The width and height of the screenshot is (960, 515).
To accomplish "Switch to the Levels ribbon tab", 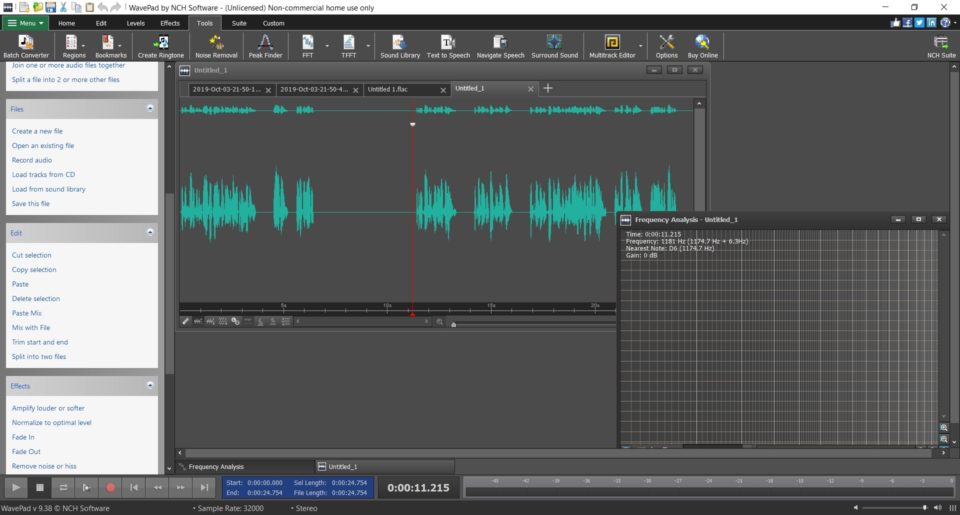I will click(135, 23).
